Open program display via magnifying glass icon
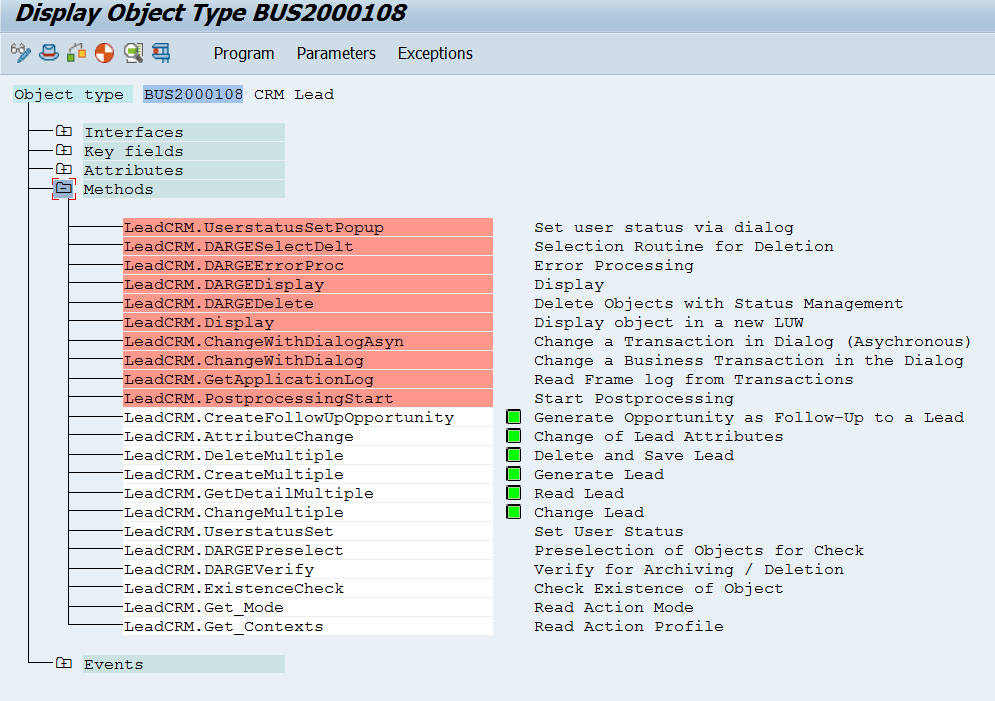Screen dimensions: 995x701 tap(133, 53)
